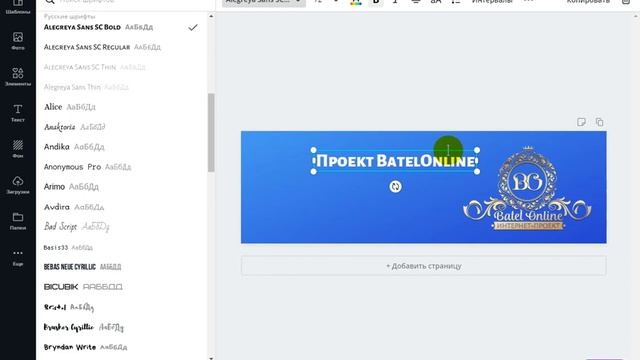This screenshot has height=360, width=640.
Task: Open the Элементы panel in the sidebar
Action: (18, 77)
